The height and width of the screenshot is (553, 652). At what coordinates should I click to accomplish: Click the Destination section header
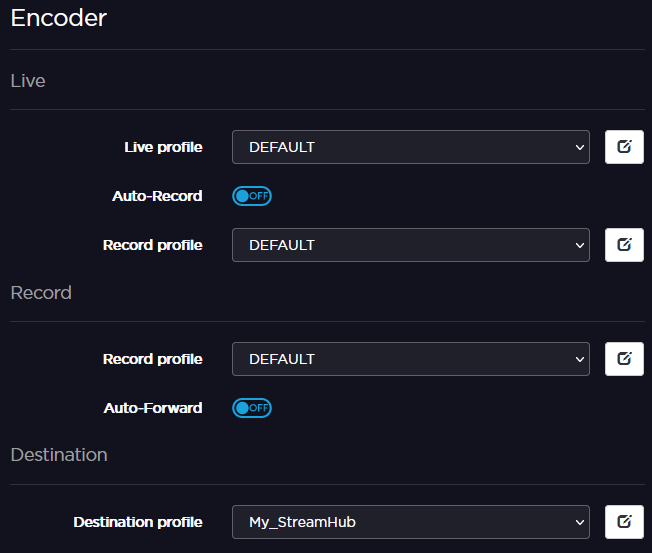coord(59,455)
